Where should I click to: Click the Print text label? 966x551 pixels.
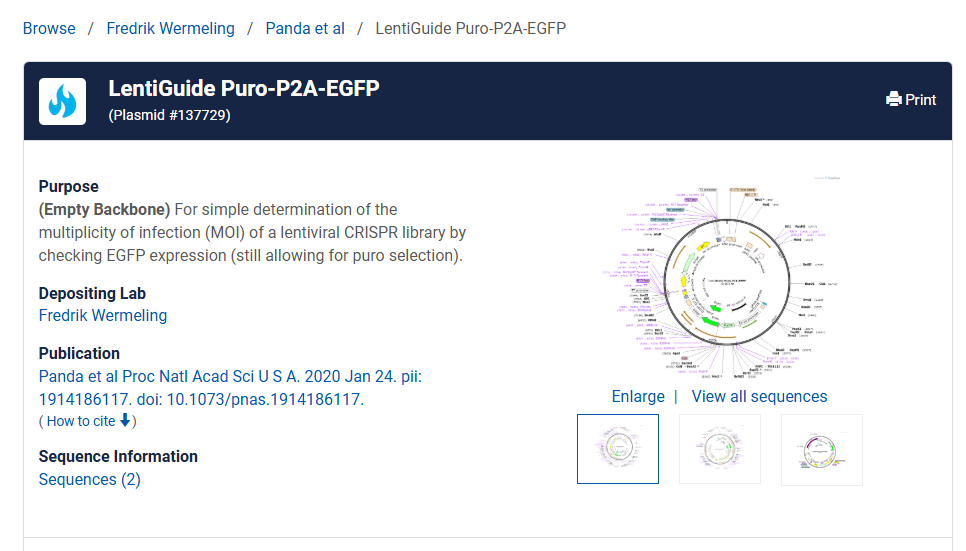(x=920, y=100)
